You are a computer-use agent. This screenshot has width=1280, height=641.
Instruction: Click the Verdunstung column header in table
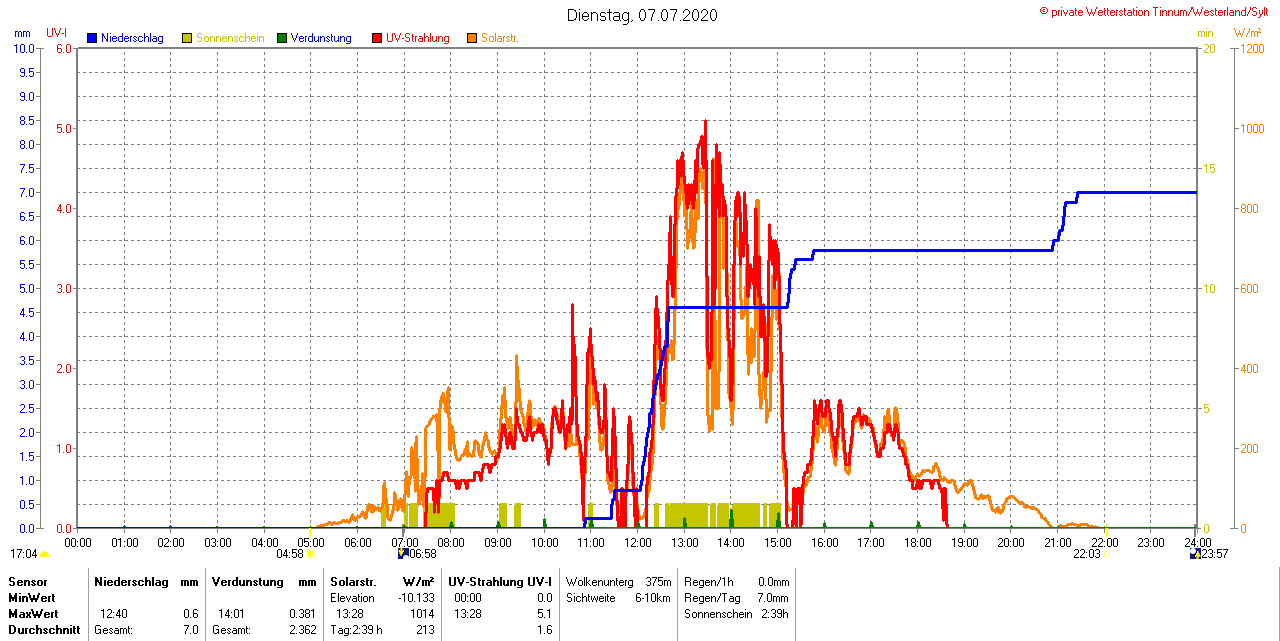click(x=246, y=581)
